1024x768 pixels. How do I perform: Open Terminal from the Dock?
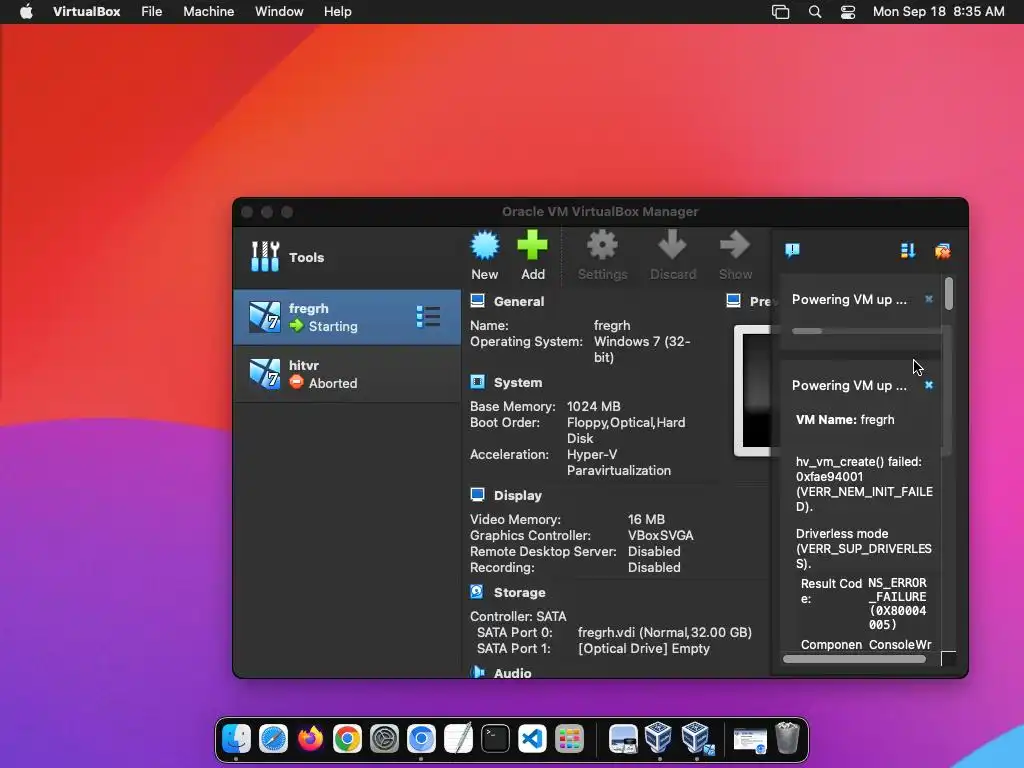[496, 739]
